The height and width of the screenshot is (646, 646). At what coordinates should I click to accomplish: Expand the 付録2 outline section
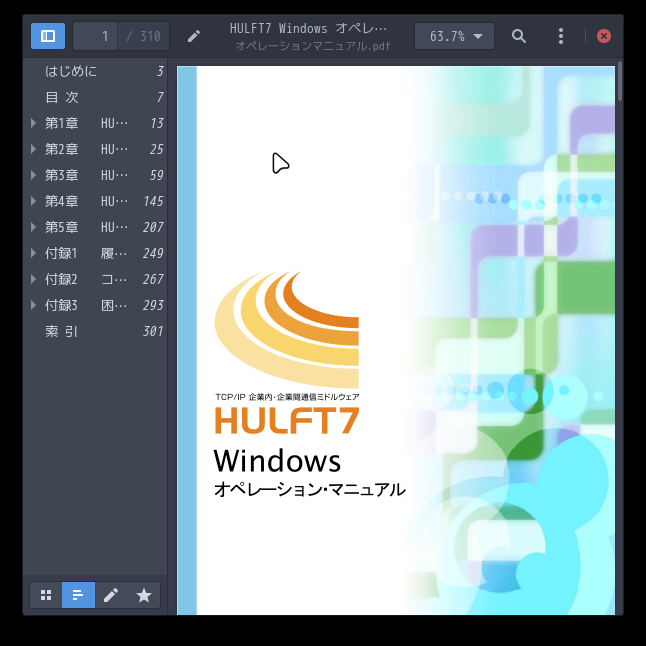coord(33,279)
